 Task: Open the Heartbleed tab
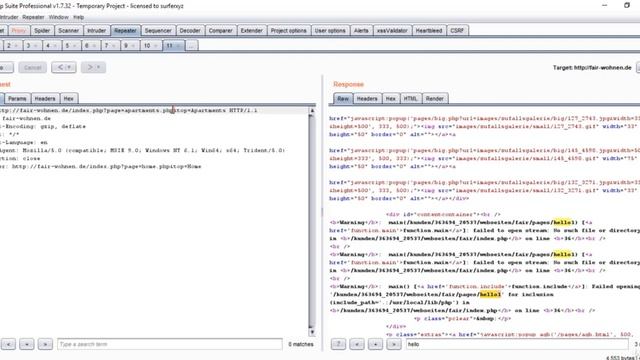(x=429, y=31)
